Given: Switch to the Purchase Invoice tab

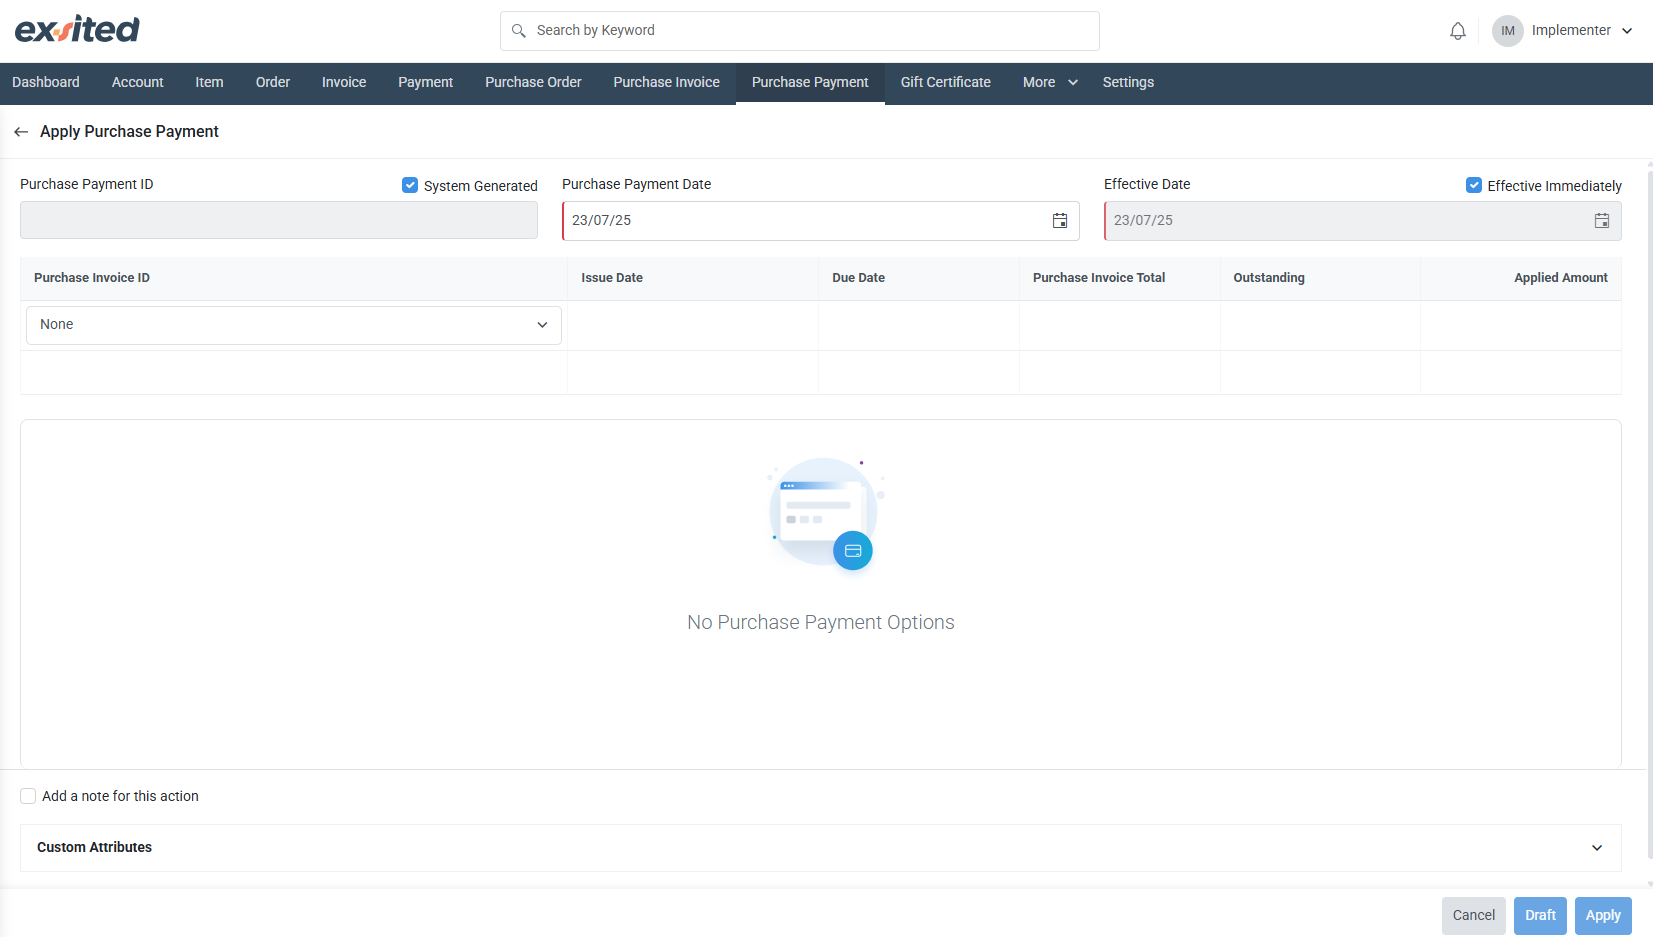Looking at the screenshot, I should [667, 83].
